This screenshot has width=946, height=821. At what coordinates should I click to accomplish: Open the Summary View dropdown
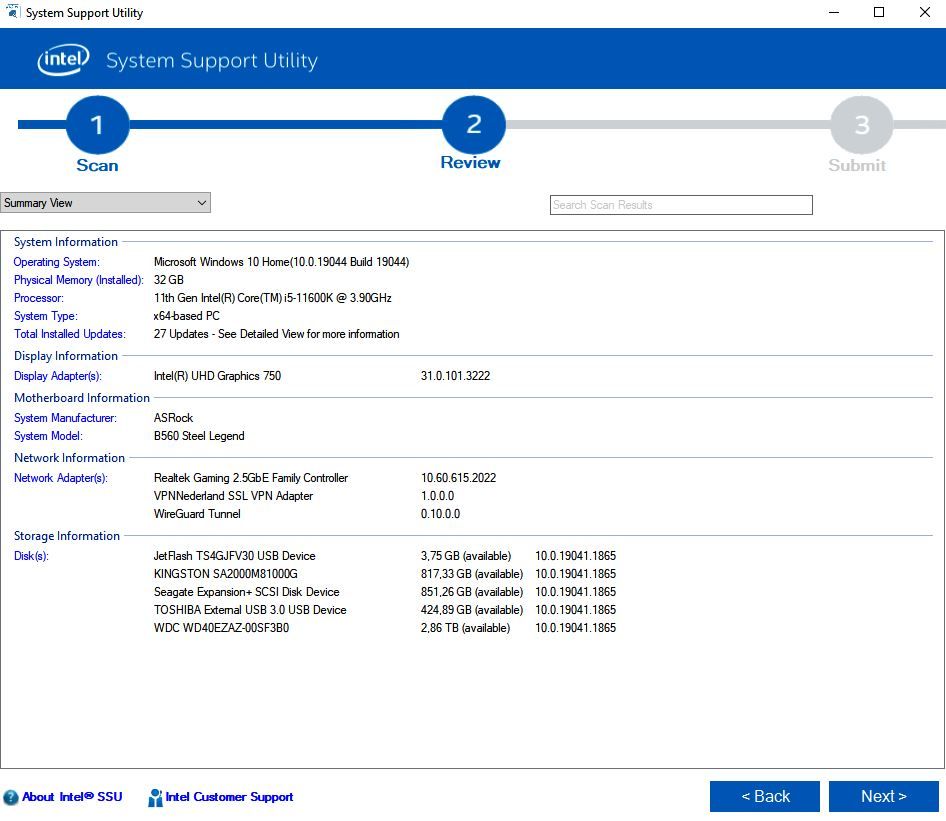click(106, 203)
